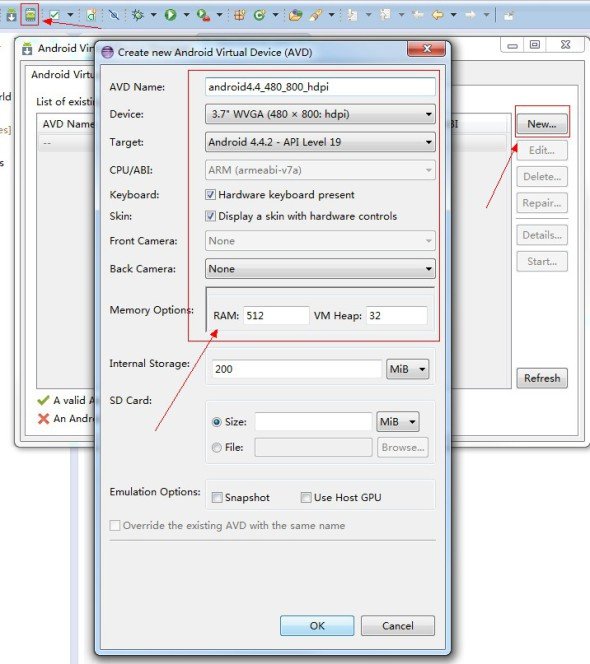590x664 pixels.
Task: Run Android Lint check toolbar icon
Action: 54,15
